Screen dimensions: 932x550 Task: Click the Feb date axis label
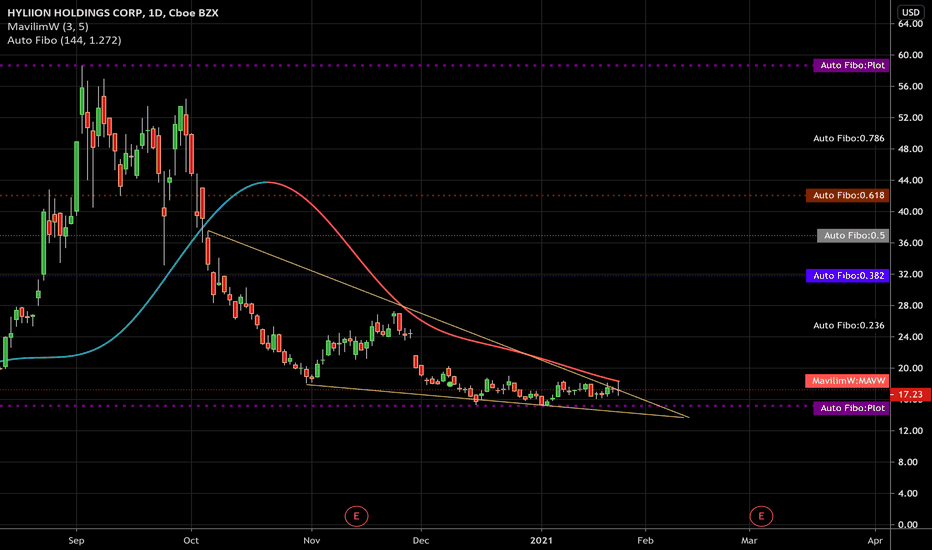(x=646, y=540)
